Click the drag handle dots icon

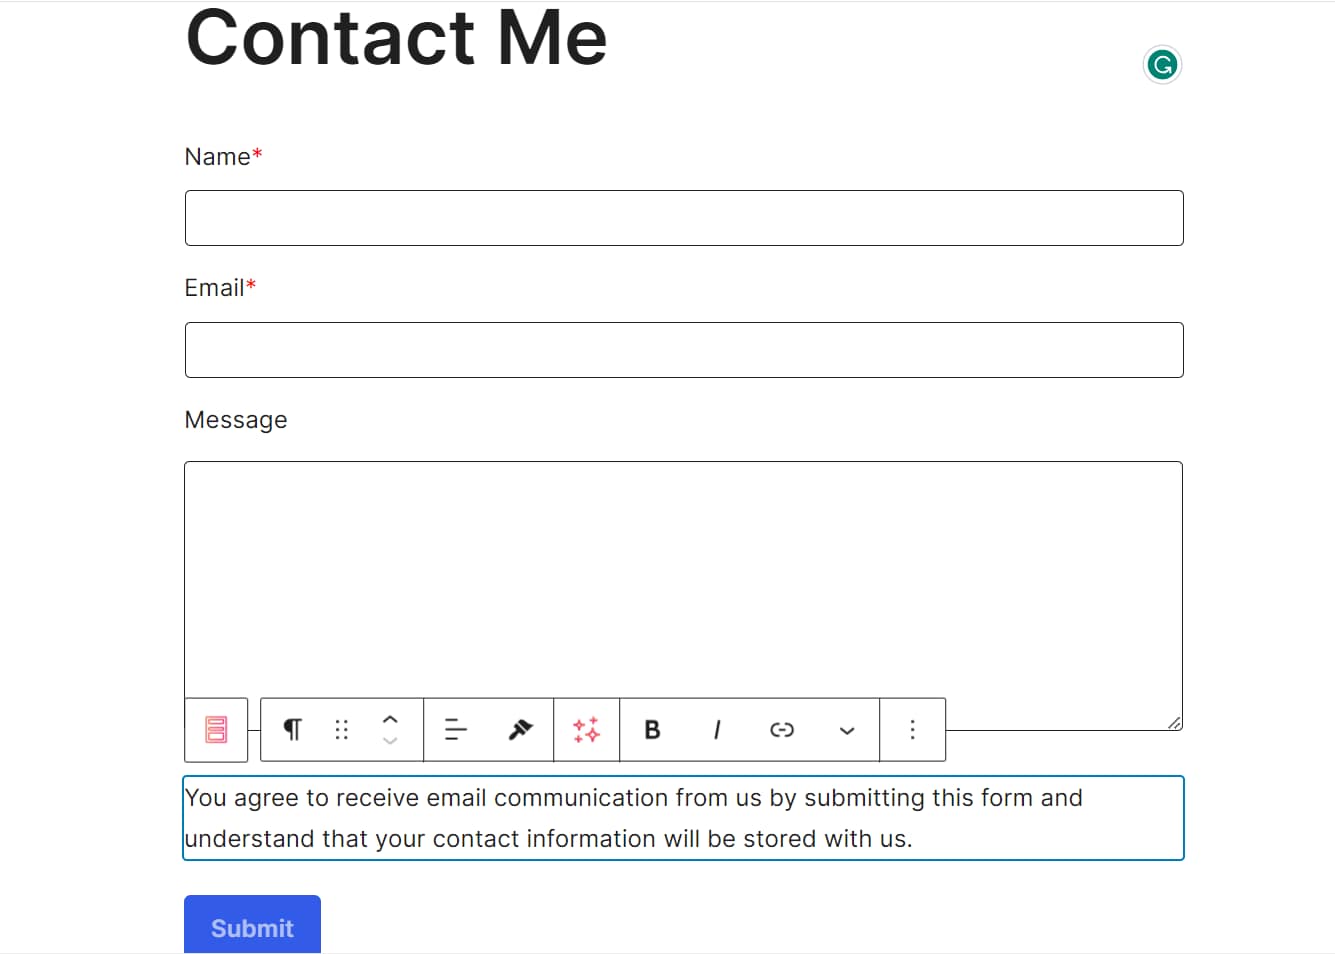[341, 730]
